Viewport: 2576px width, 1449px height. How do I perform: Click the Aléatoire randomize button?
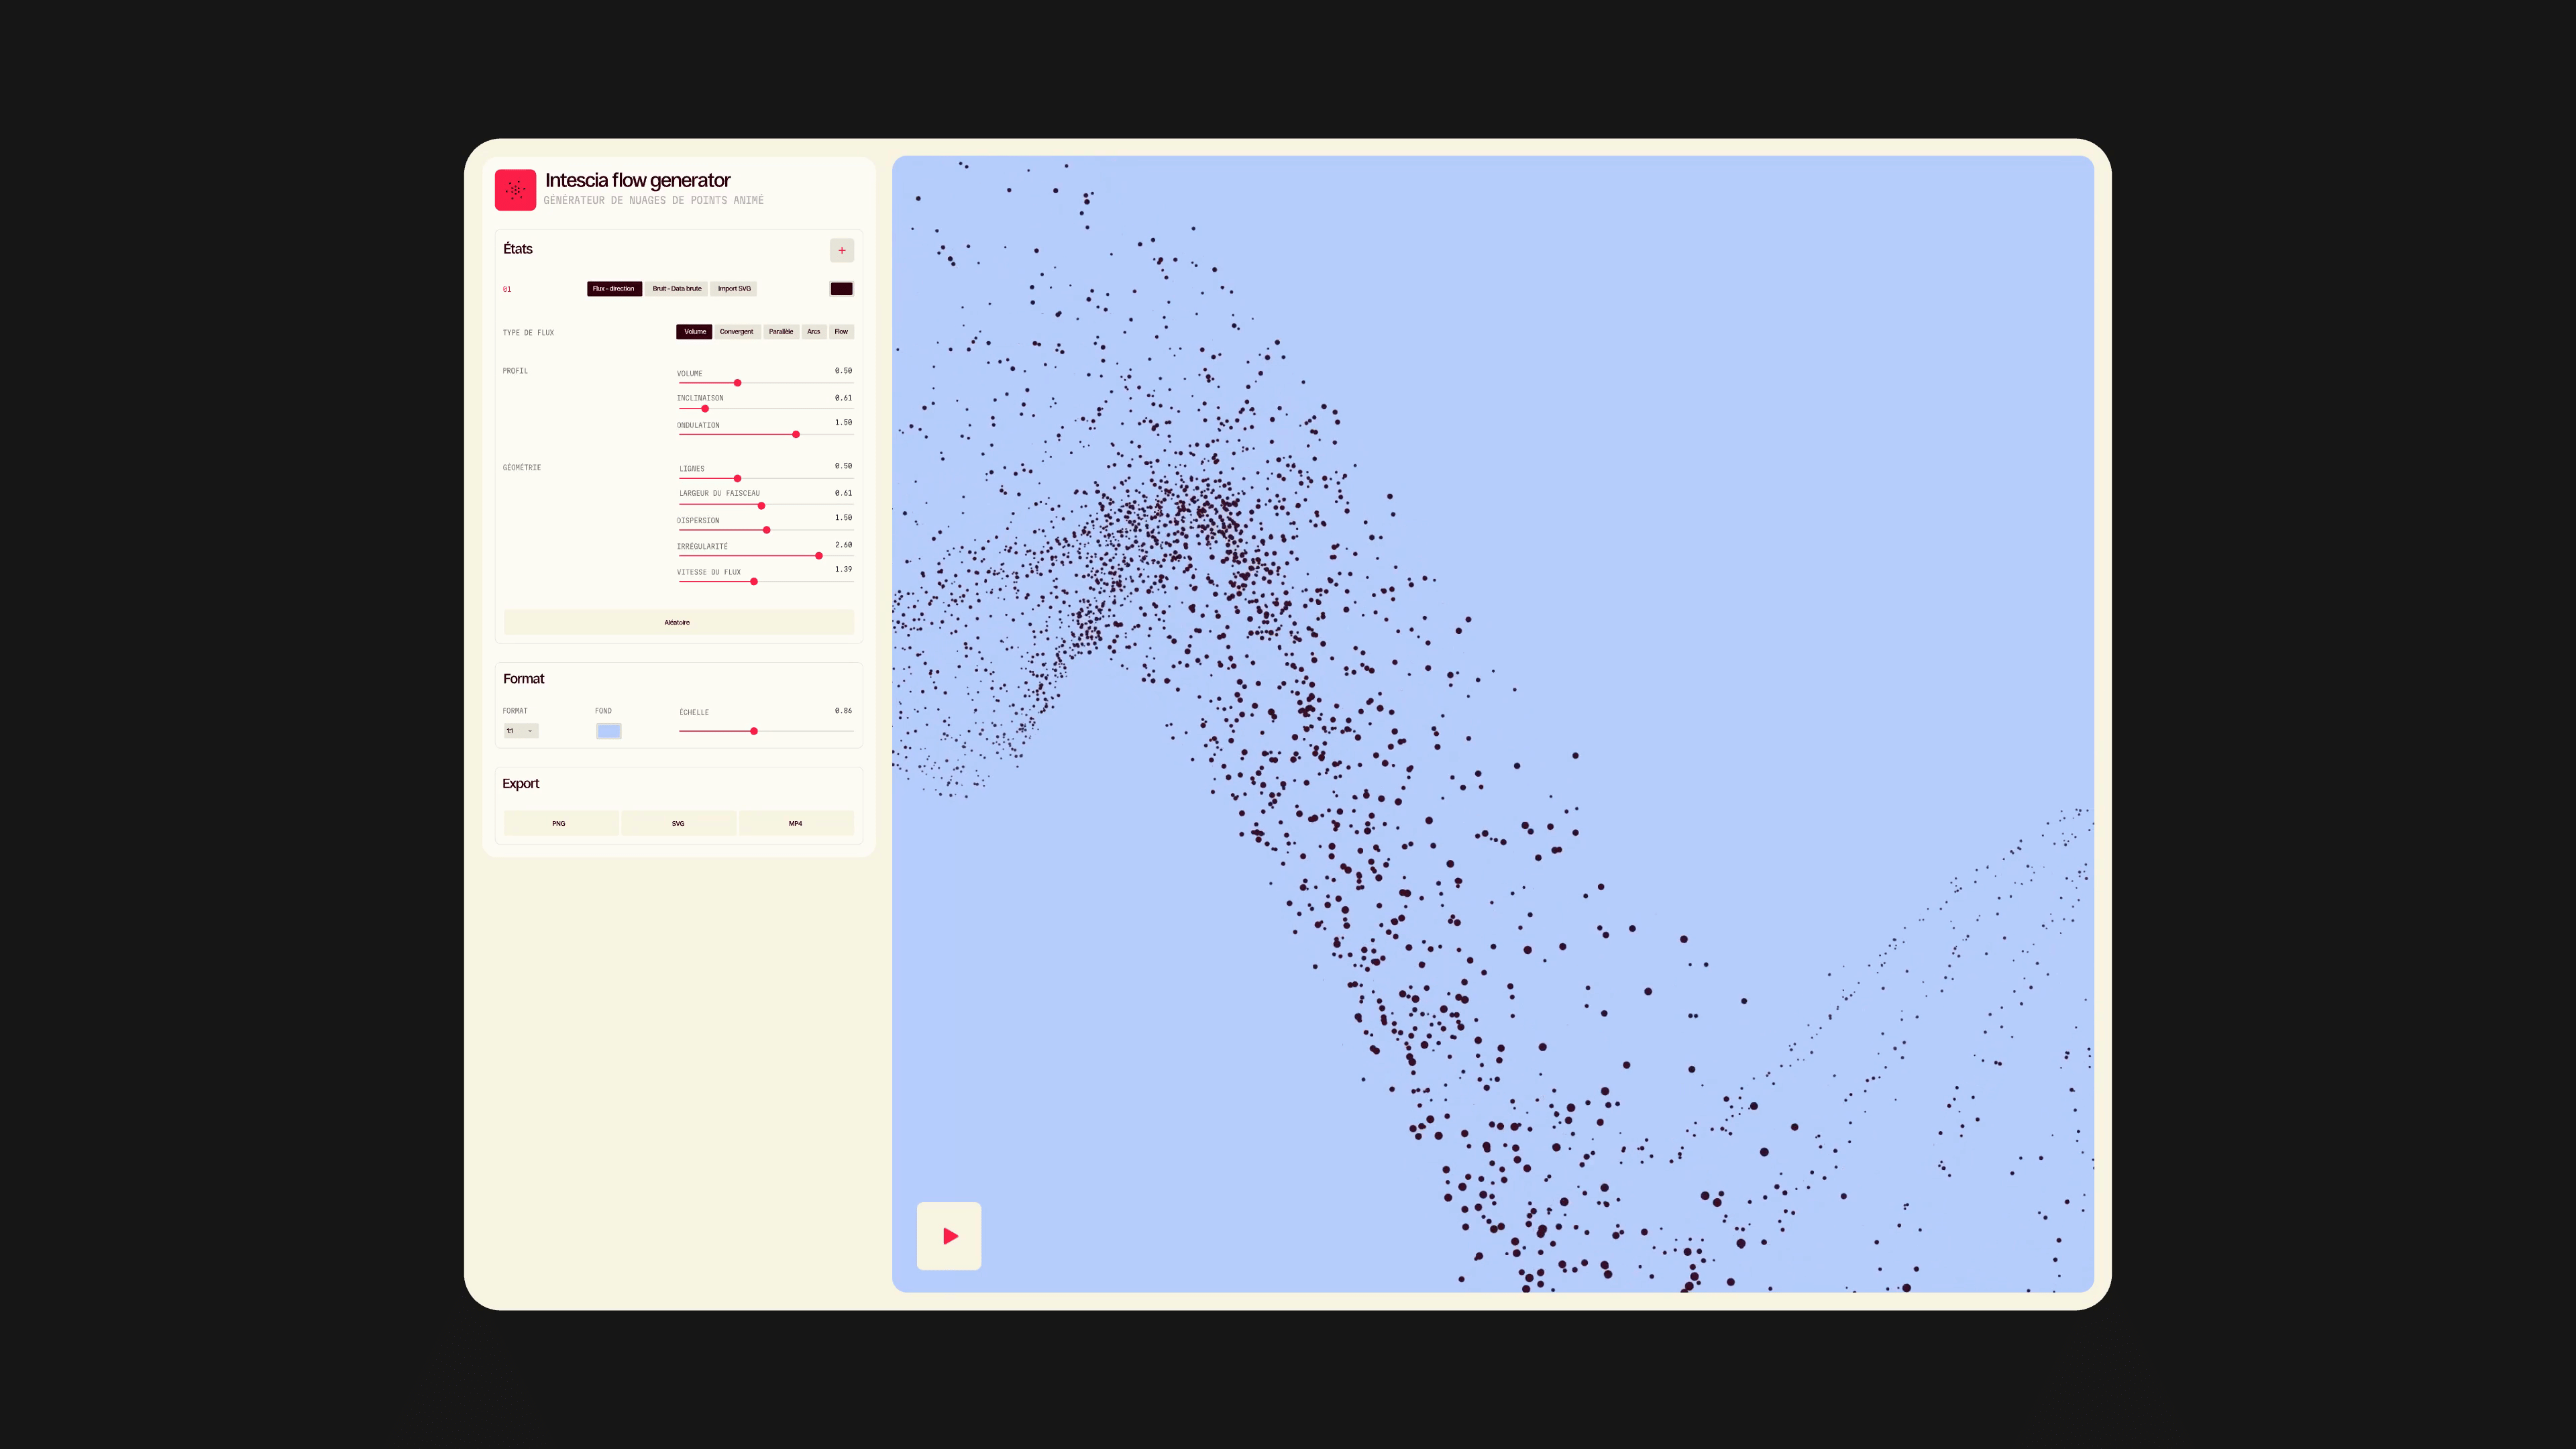point(678,622)
